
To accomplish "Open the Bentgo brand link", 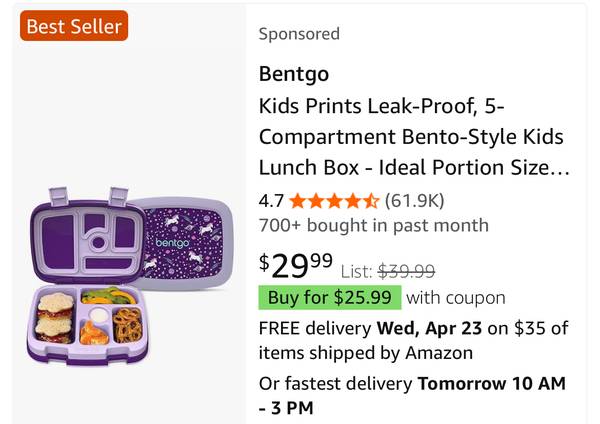I will point(294,74).
